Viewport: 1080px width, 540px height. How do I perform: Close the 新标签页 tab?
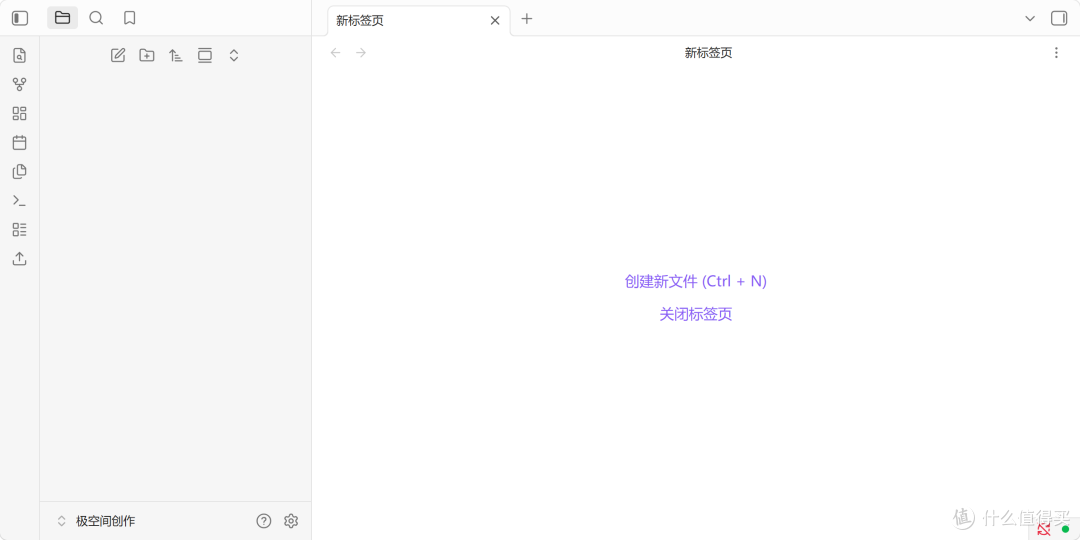coord(495,21)
